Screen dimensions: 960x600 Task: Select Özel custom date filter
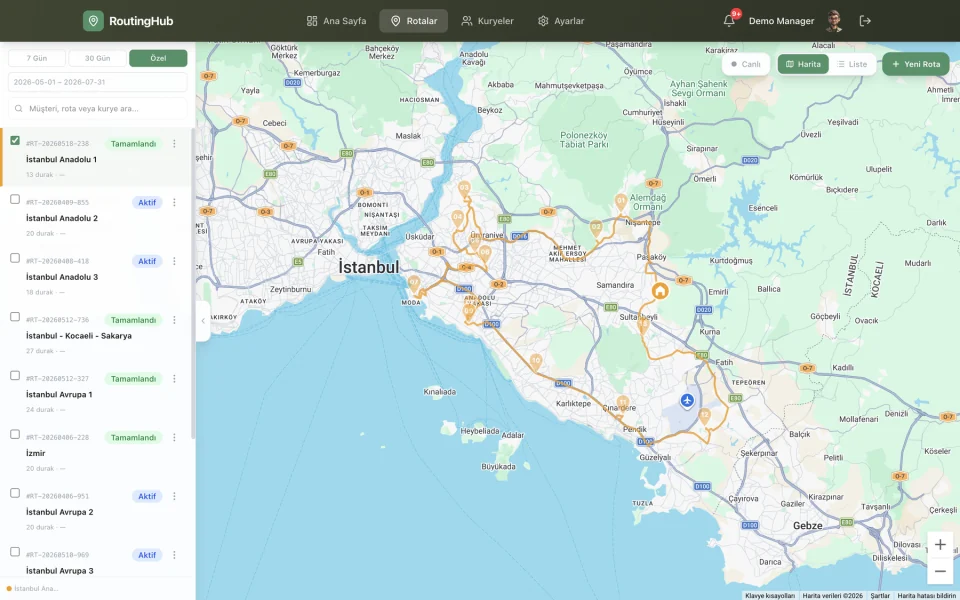[x=158, y=58]
